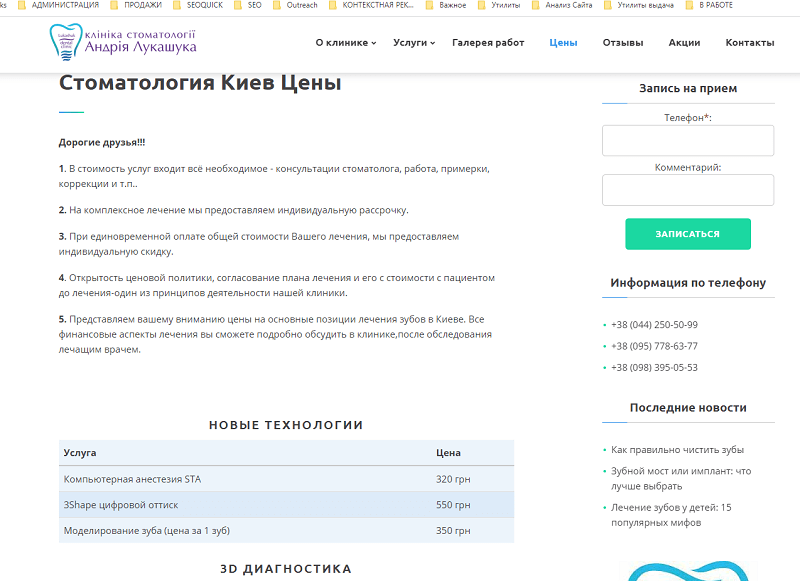Screen dimensions: 800x581
Task: Open the ПРОДАЖИ bookmark folder
Action: 141,5
